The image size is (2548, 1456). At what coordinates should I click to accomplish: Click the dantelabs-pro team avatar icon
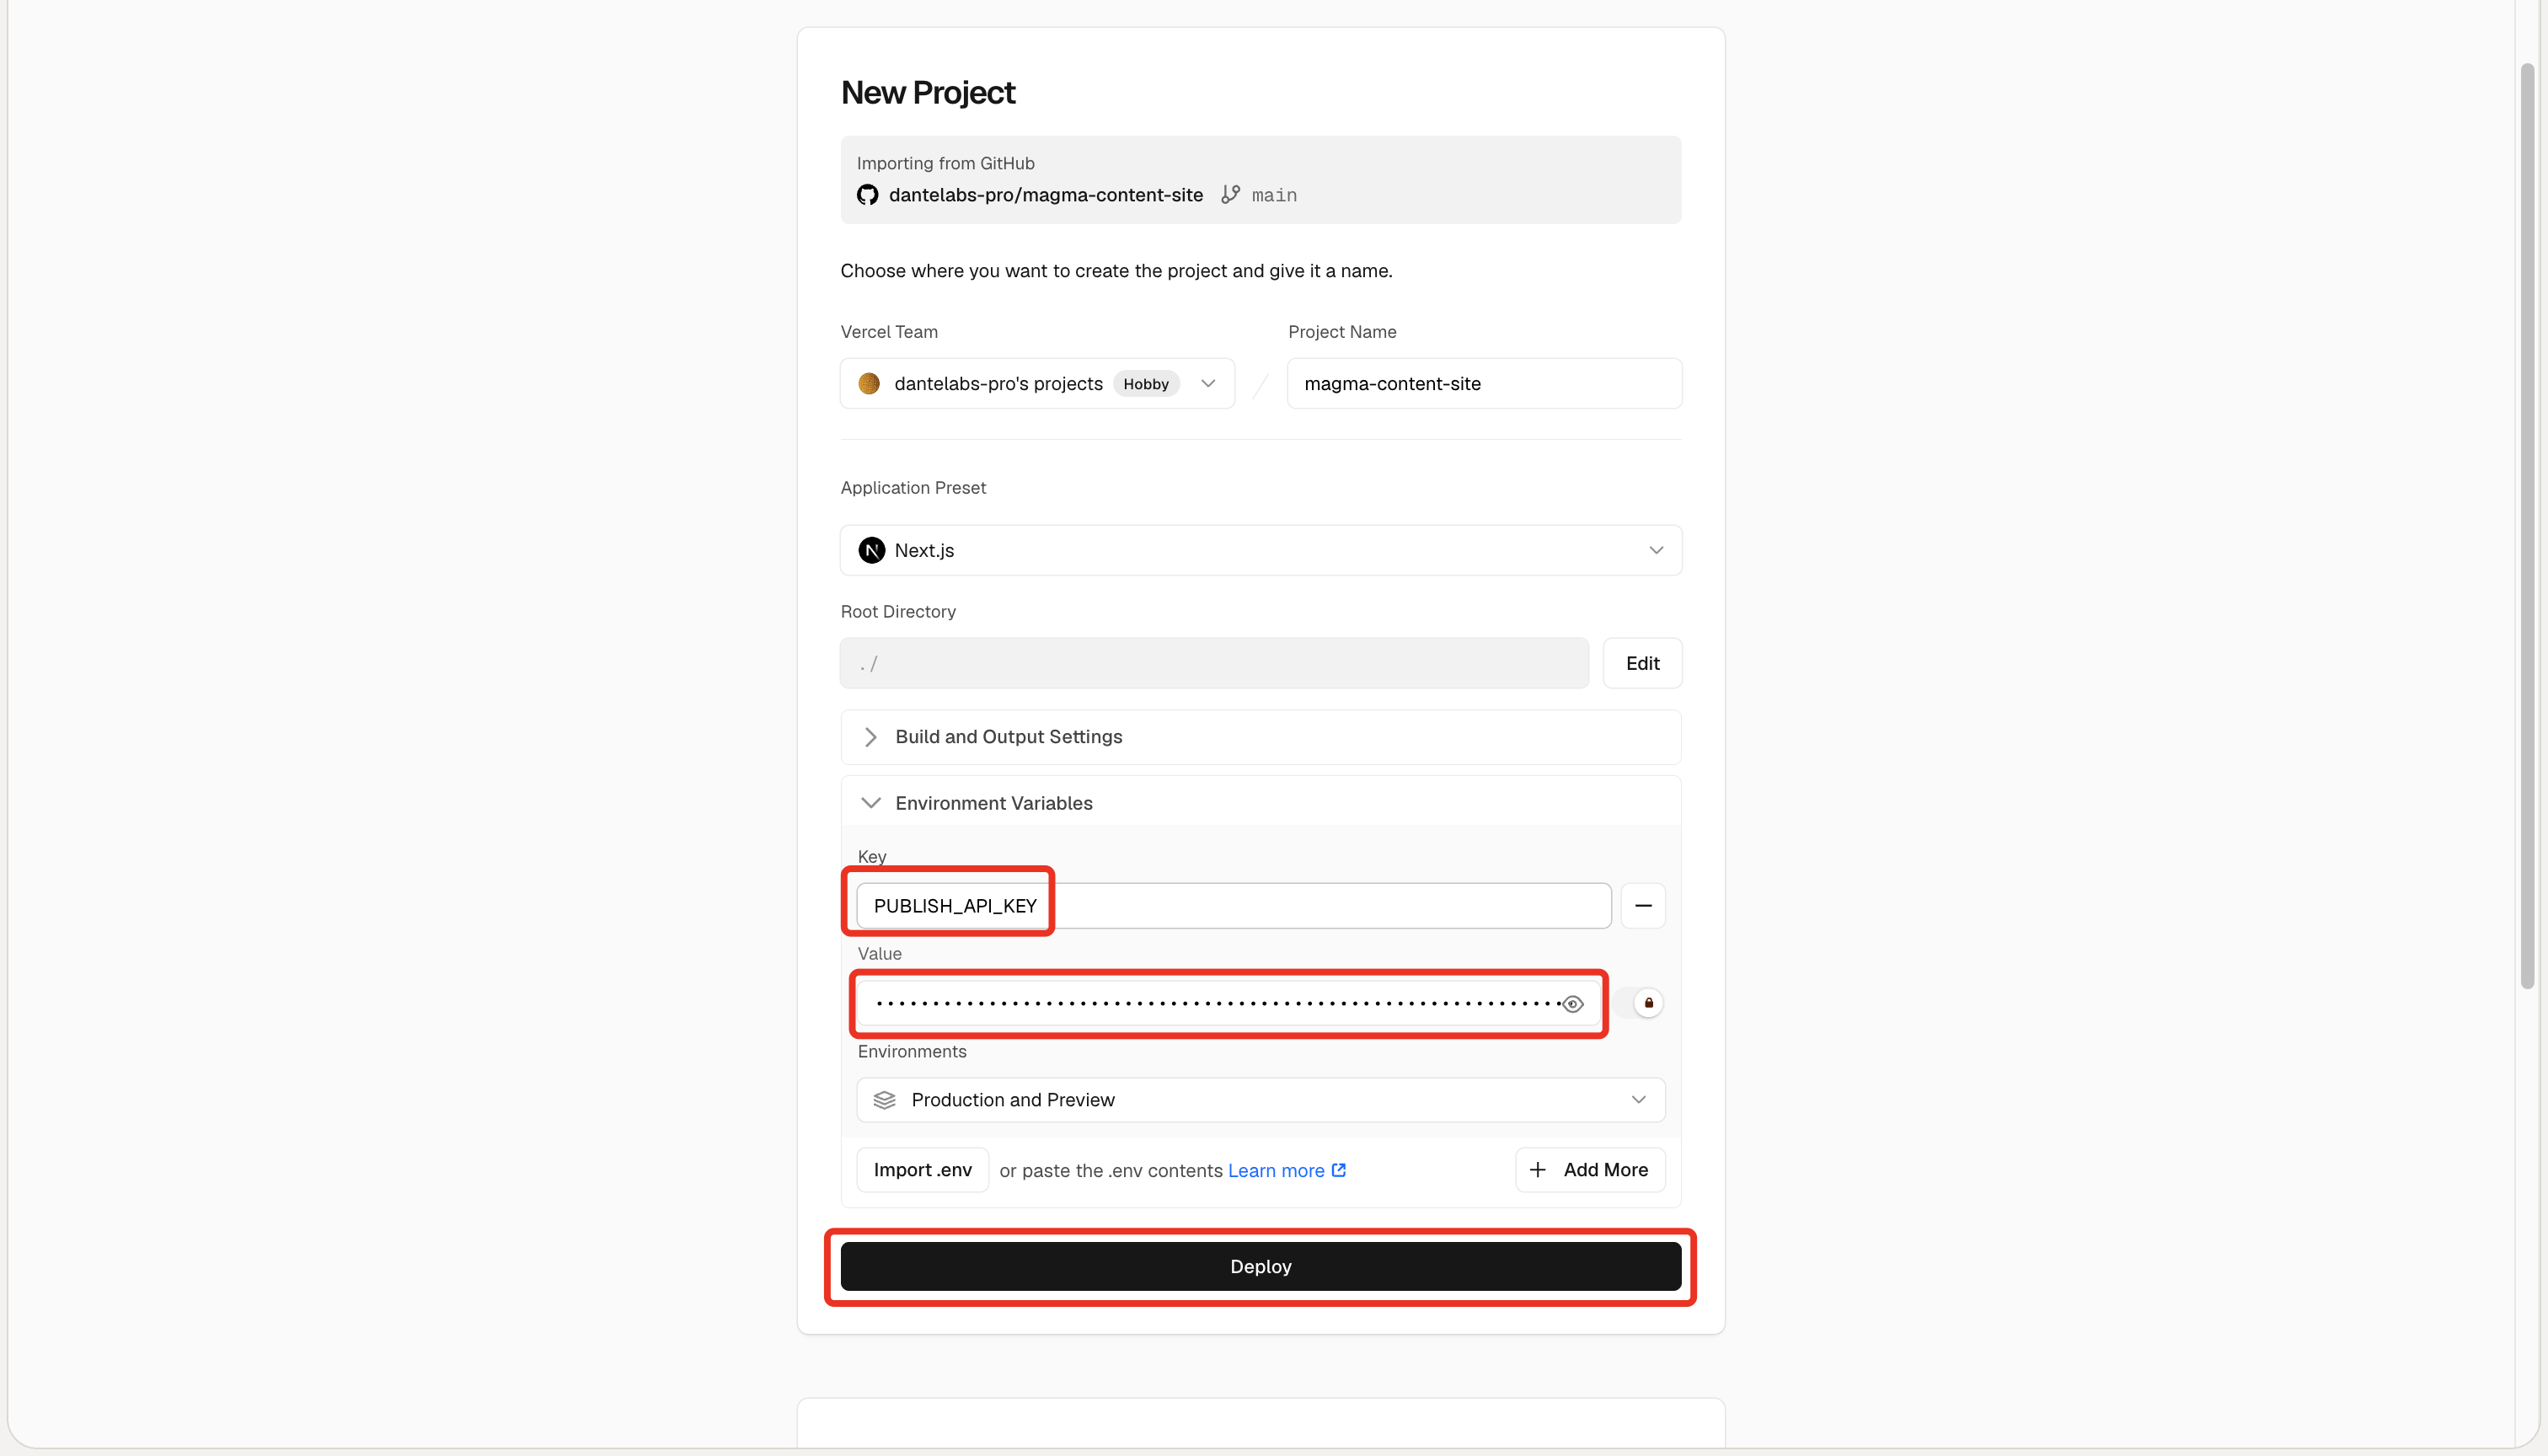(869, 384)
